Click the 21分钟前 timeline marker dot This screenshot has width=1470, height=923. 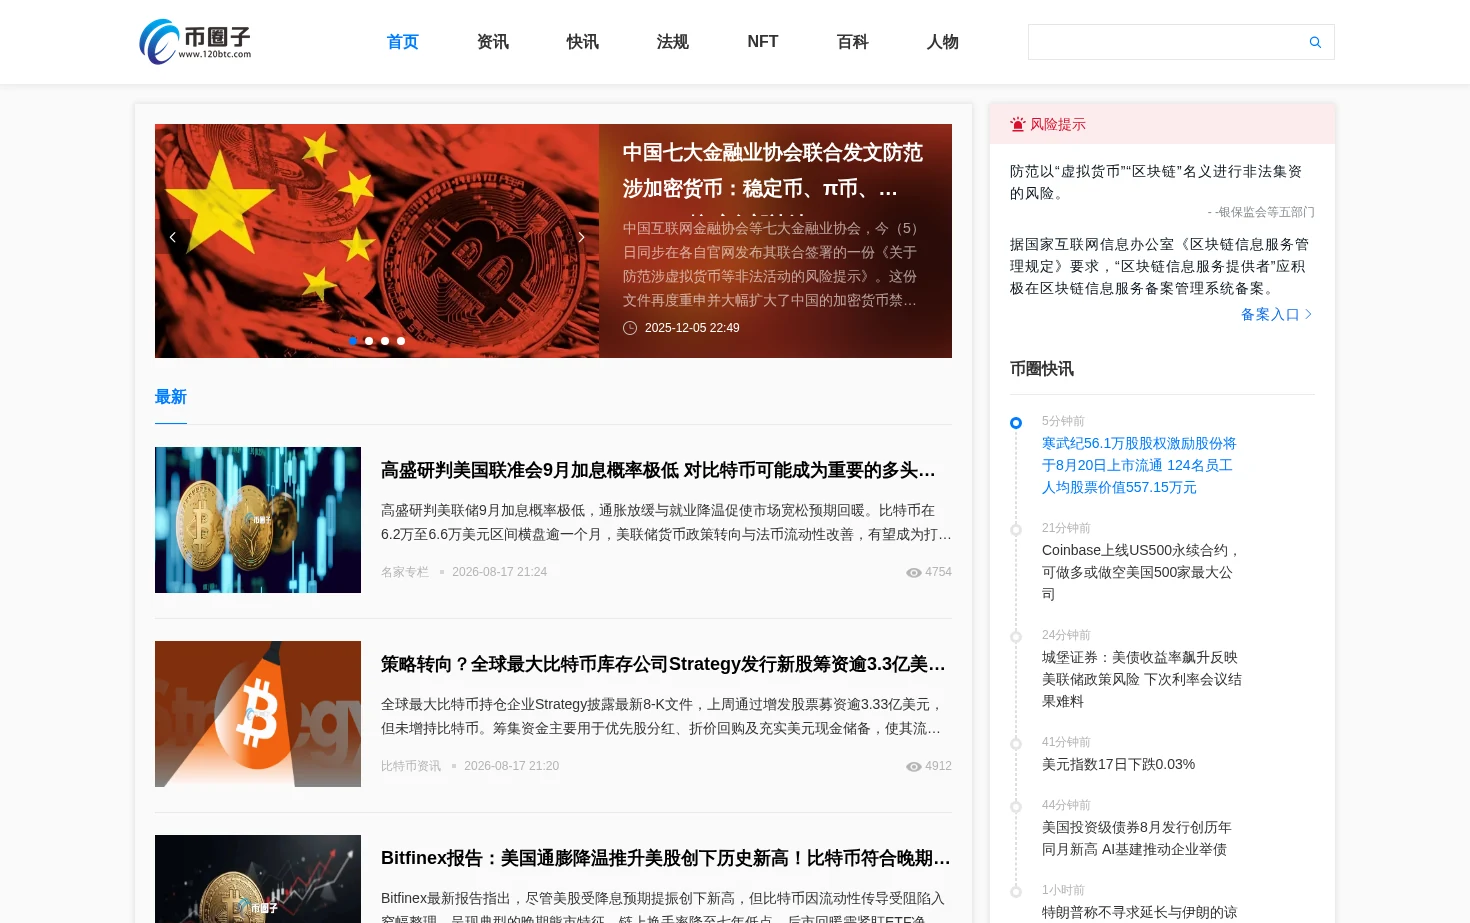[1016, 530]
